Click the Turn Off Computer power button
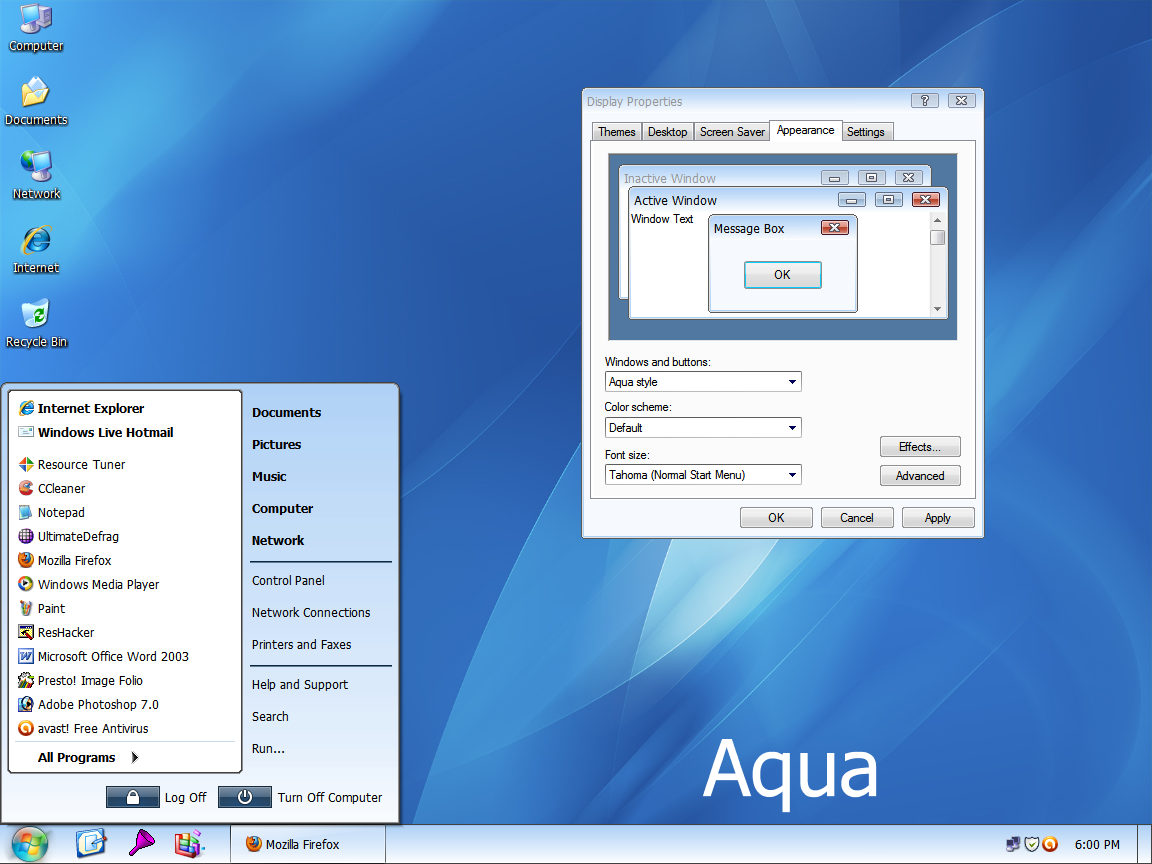The image size is (1152, 864). click(x=245, y=797)
